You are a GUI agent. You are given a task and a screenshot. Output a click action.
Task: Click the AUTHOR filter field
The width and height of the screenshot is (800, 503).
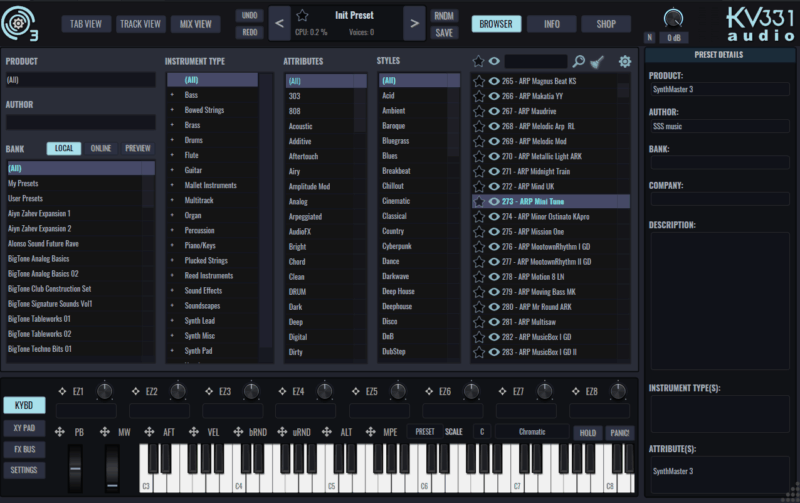point(81,122)
